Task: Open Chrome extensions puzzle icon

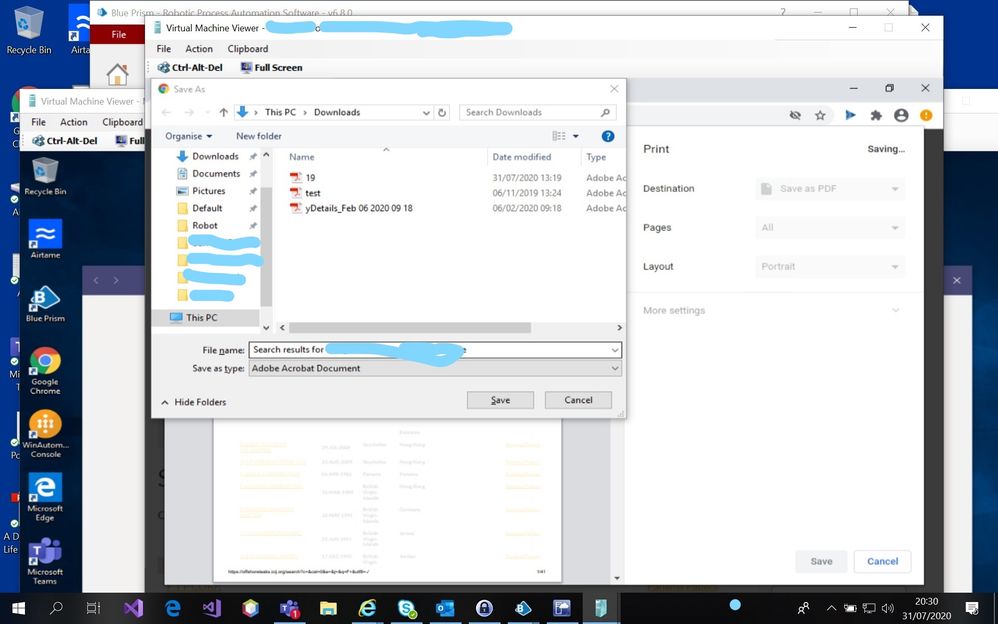Action: pyautogui.click(x=876, y=115)
